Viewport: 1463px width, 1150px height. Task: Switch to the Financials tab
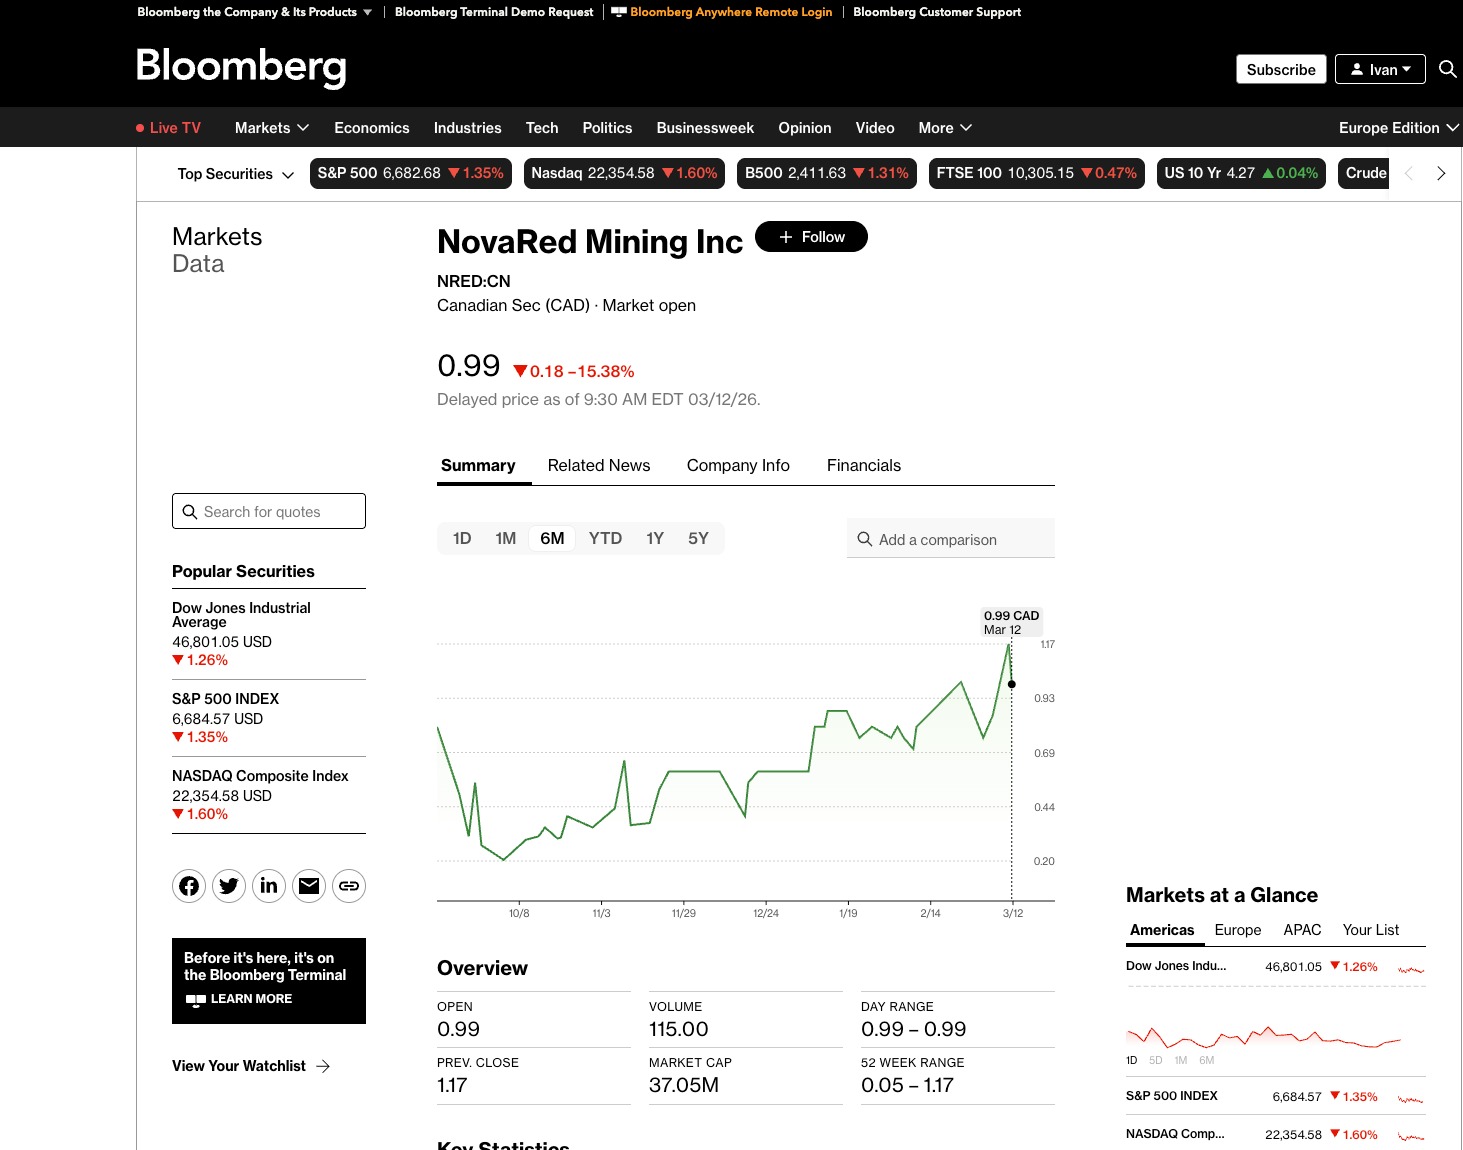[x=864, y=466]
